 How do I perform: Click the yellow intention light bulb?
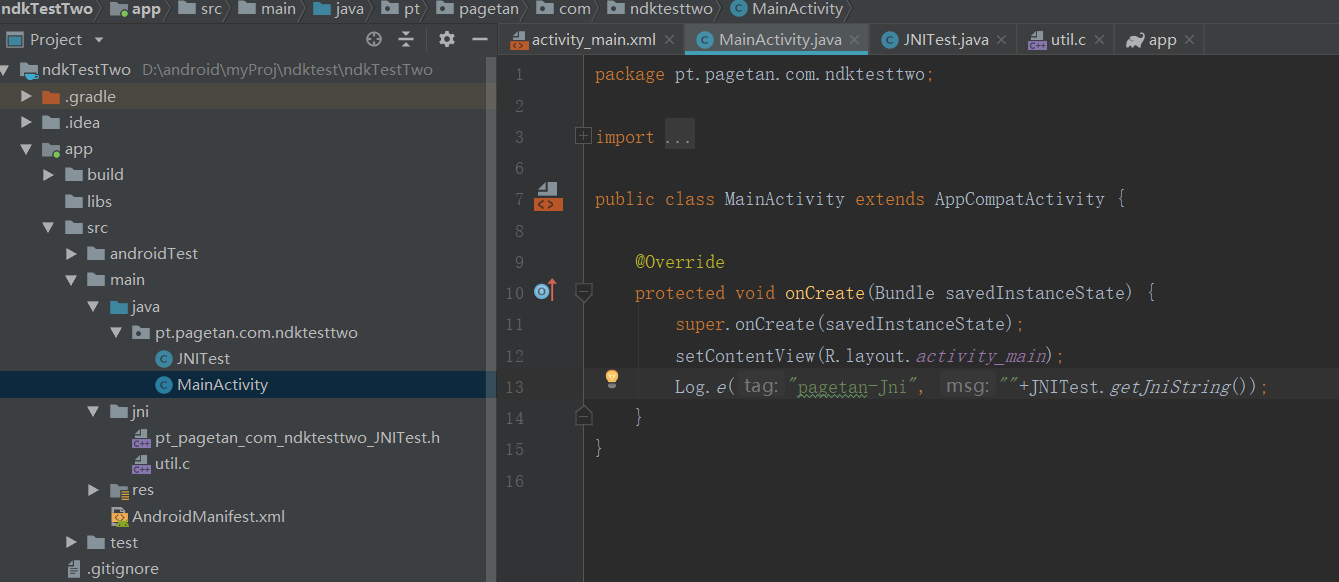tap(612, 379)
